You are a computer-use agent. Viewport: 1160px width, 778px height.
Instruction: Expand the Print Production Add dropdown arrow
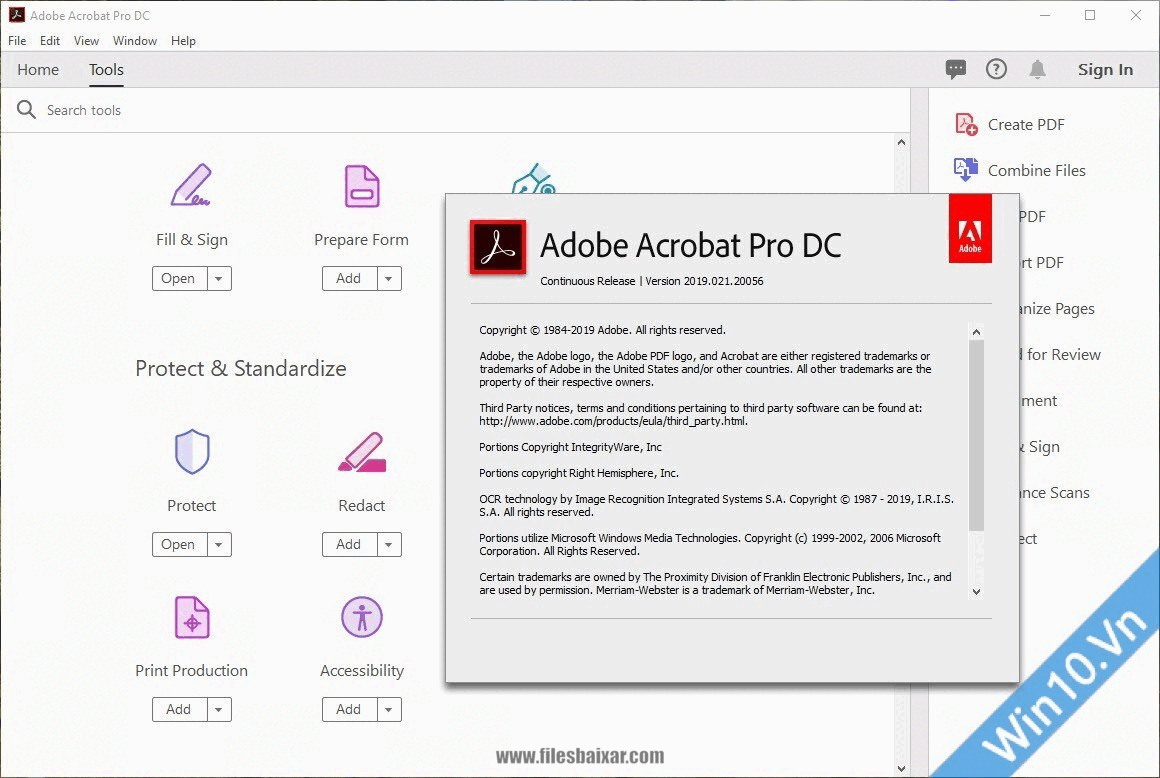[x=219, y=709]
